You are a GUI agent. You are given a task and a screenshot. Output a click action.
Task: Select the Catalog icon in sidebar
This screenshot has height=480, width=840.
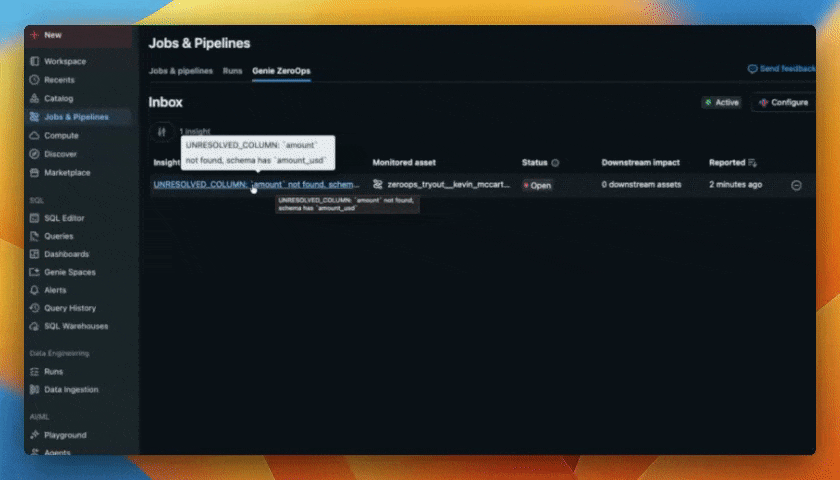coord(35,99)
